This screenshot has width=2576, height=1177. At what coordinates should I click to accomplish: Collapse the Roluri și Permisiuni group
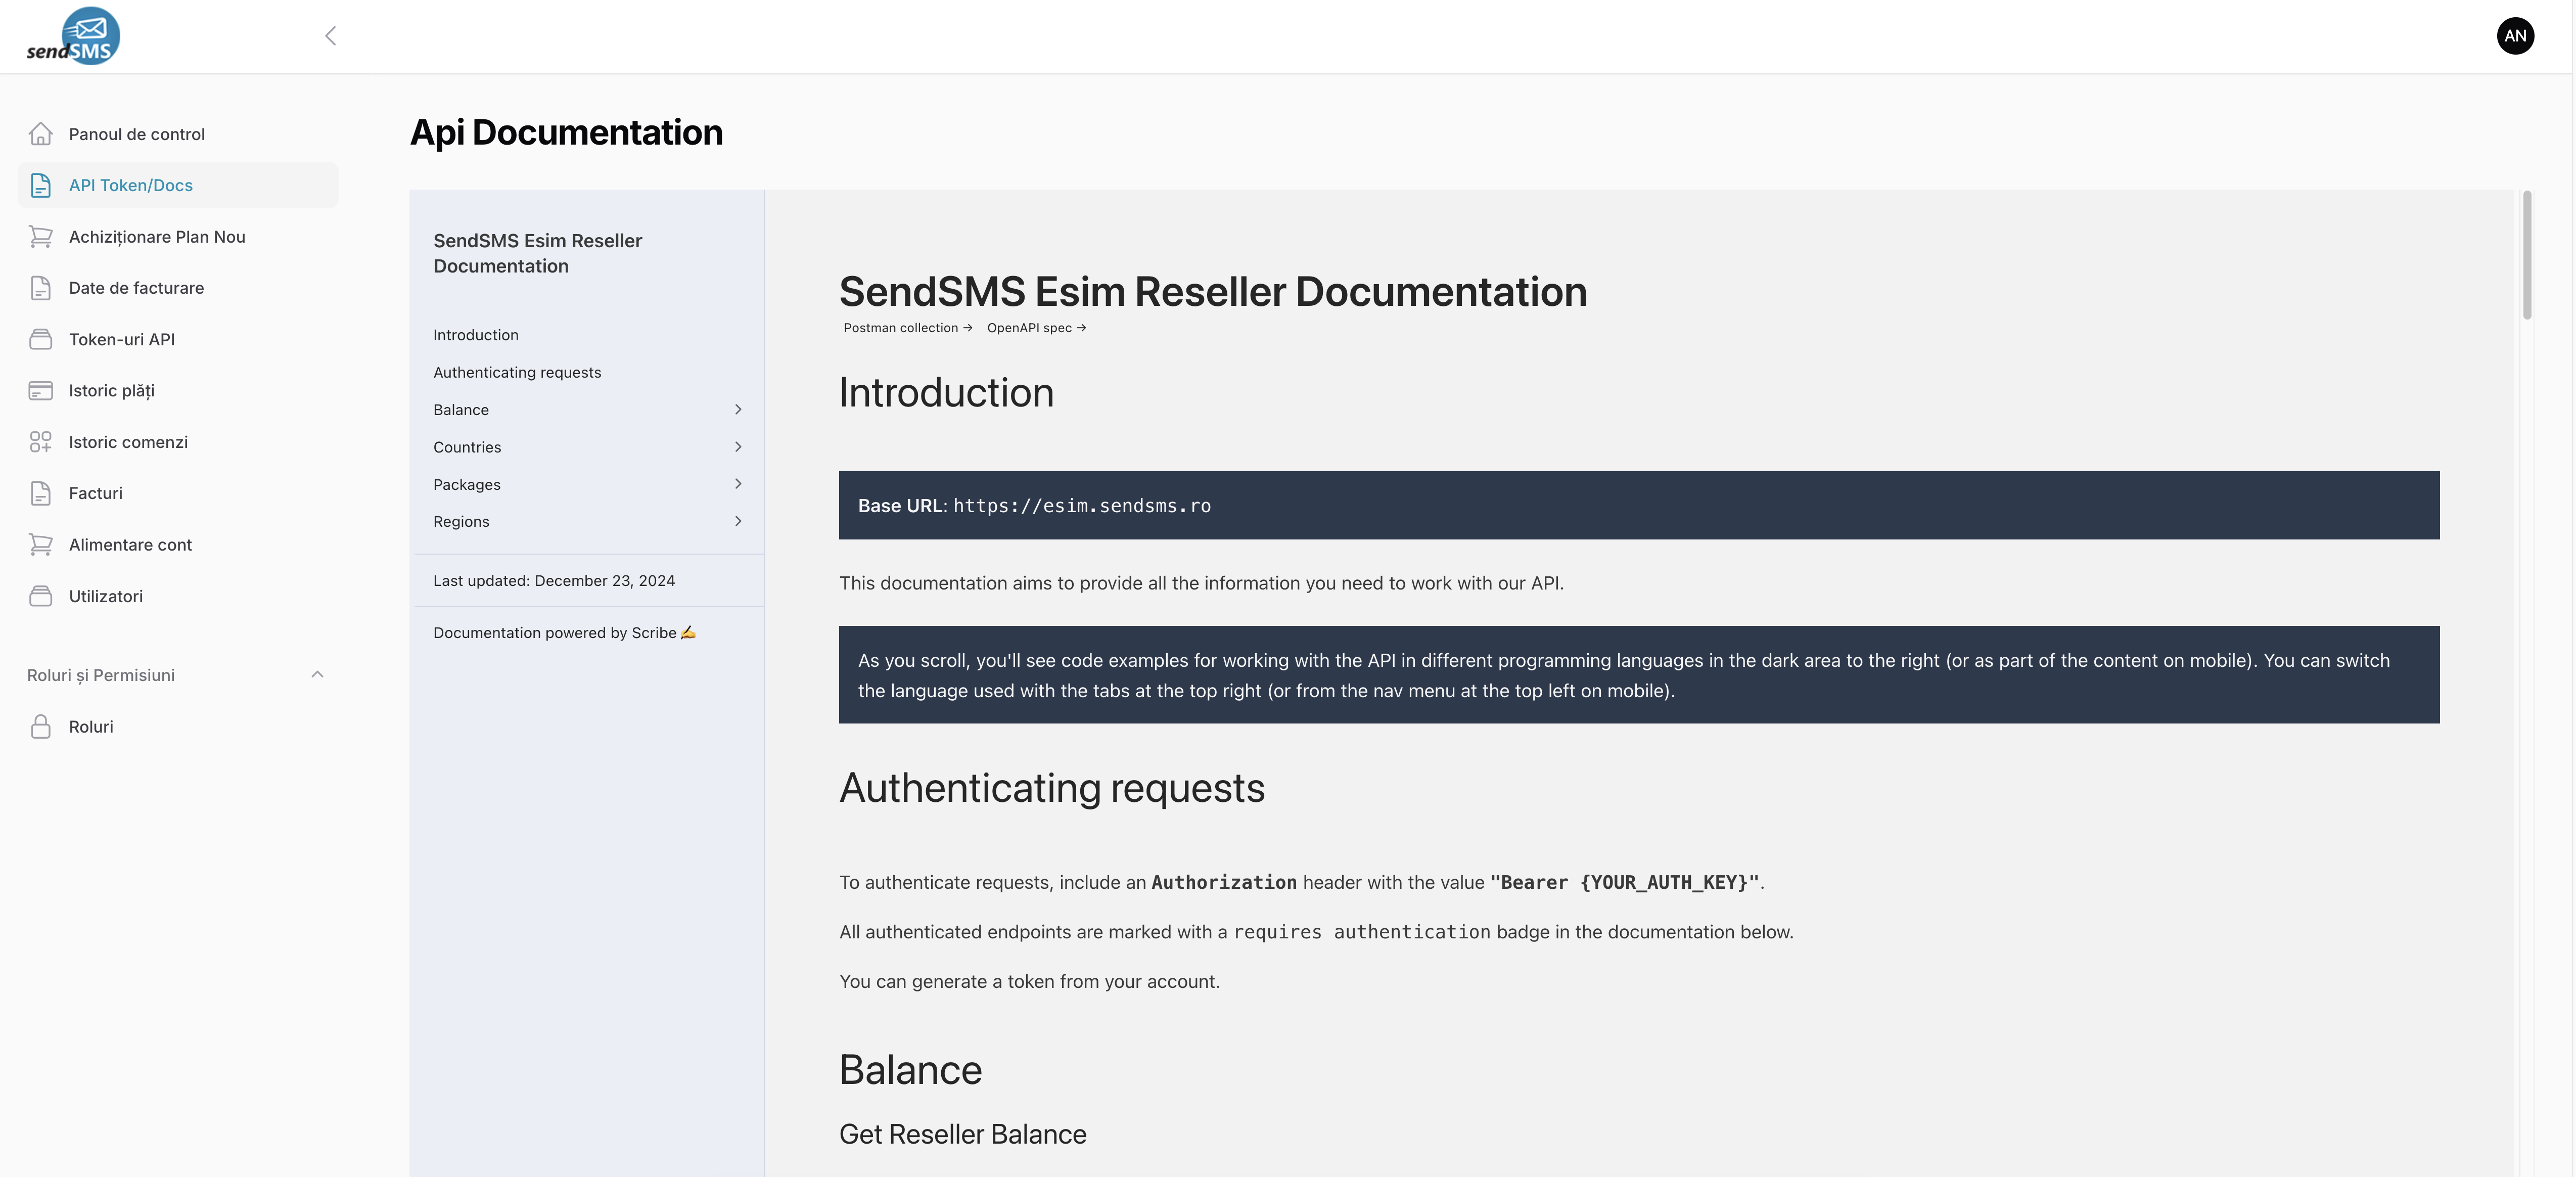[317, 675]
